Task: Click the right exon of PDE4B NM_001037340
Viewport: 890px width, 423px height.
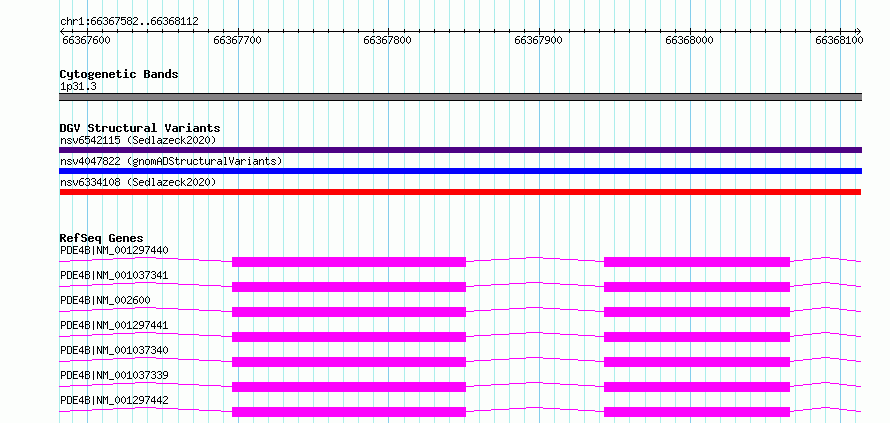Action: [x=697, y=362]
